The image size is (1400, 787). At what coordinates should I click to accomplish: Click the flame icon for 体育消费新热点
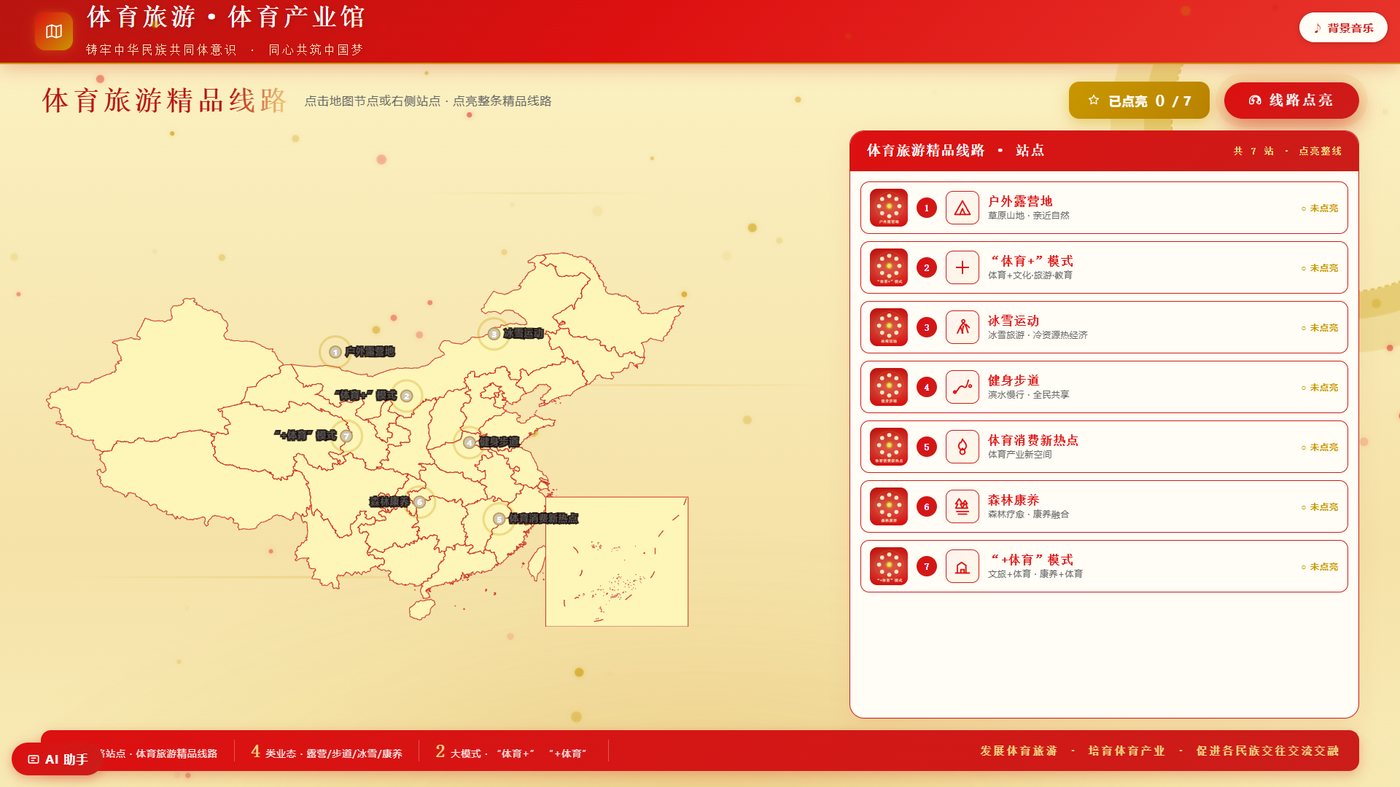click(x=962, y=447)
